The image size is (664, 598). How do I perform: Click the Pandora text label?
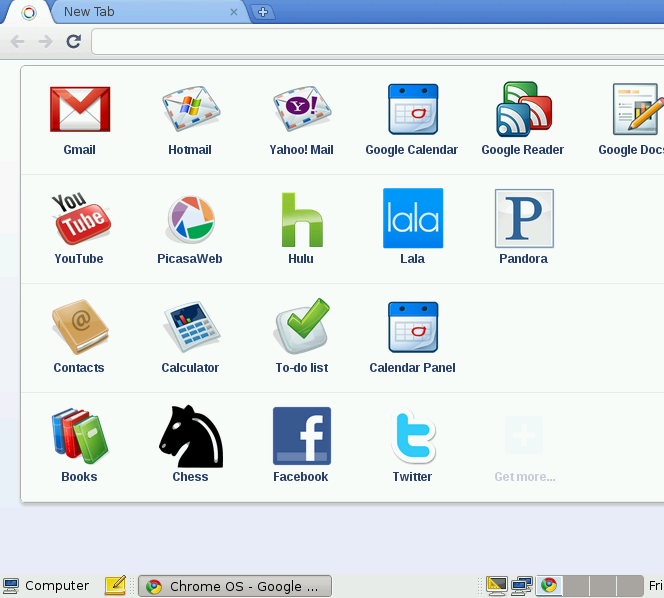point(523,259)
